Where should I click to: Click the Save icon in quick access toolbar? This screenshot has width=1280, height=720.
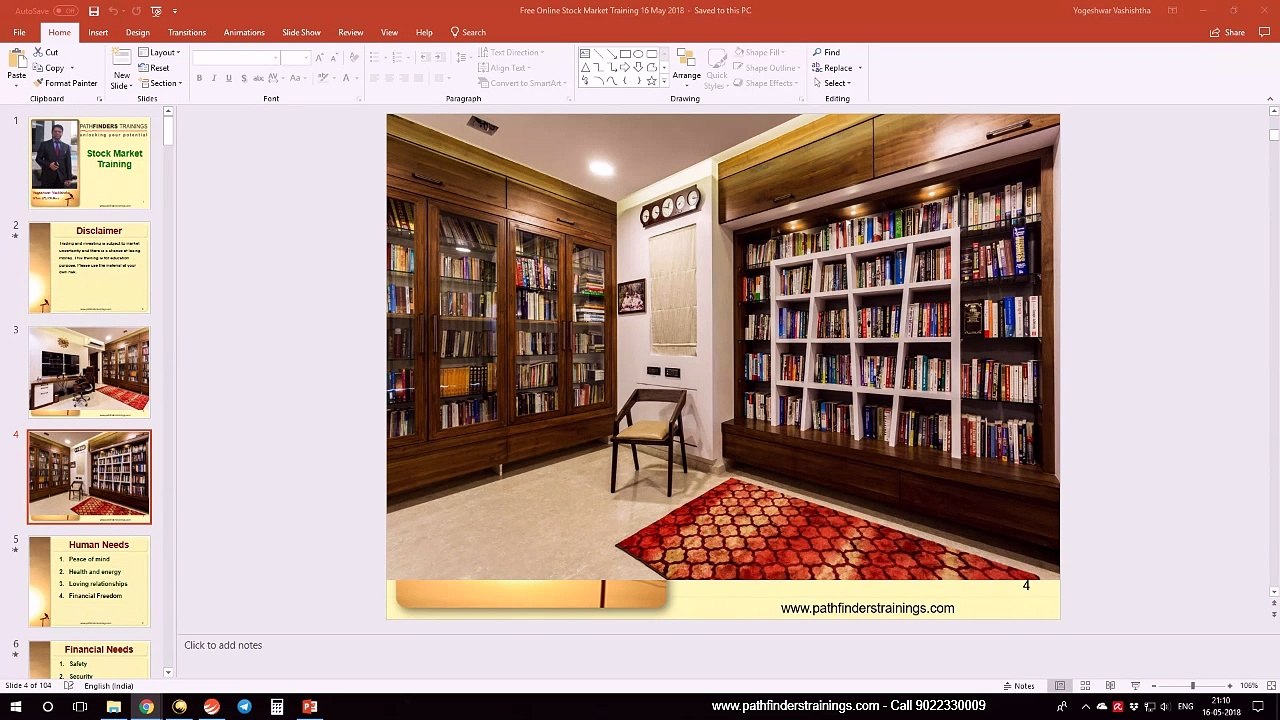pyautogui.click(x=94, y=11)
